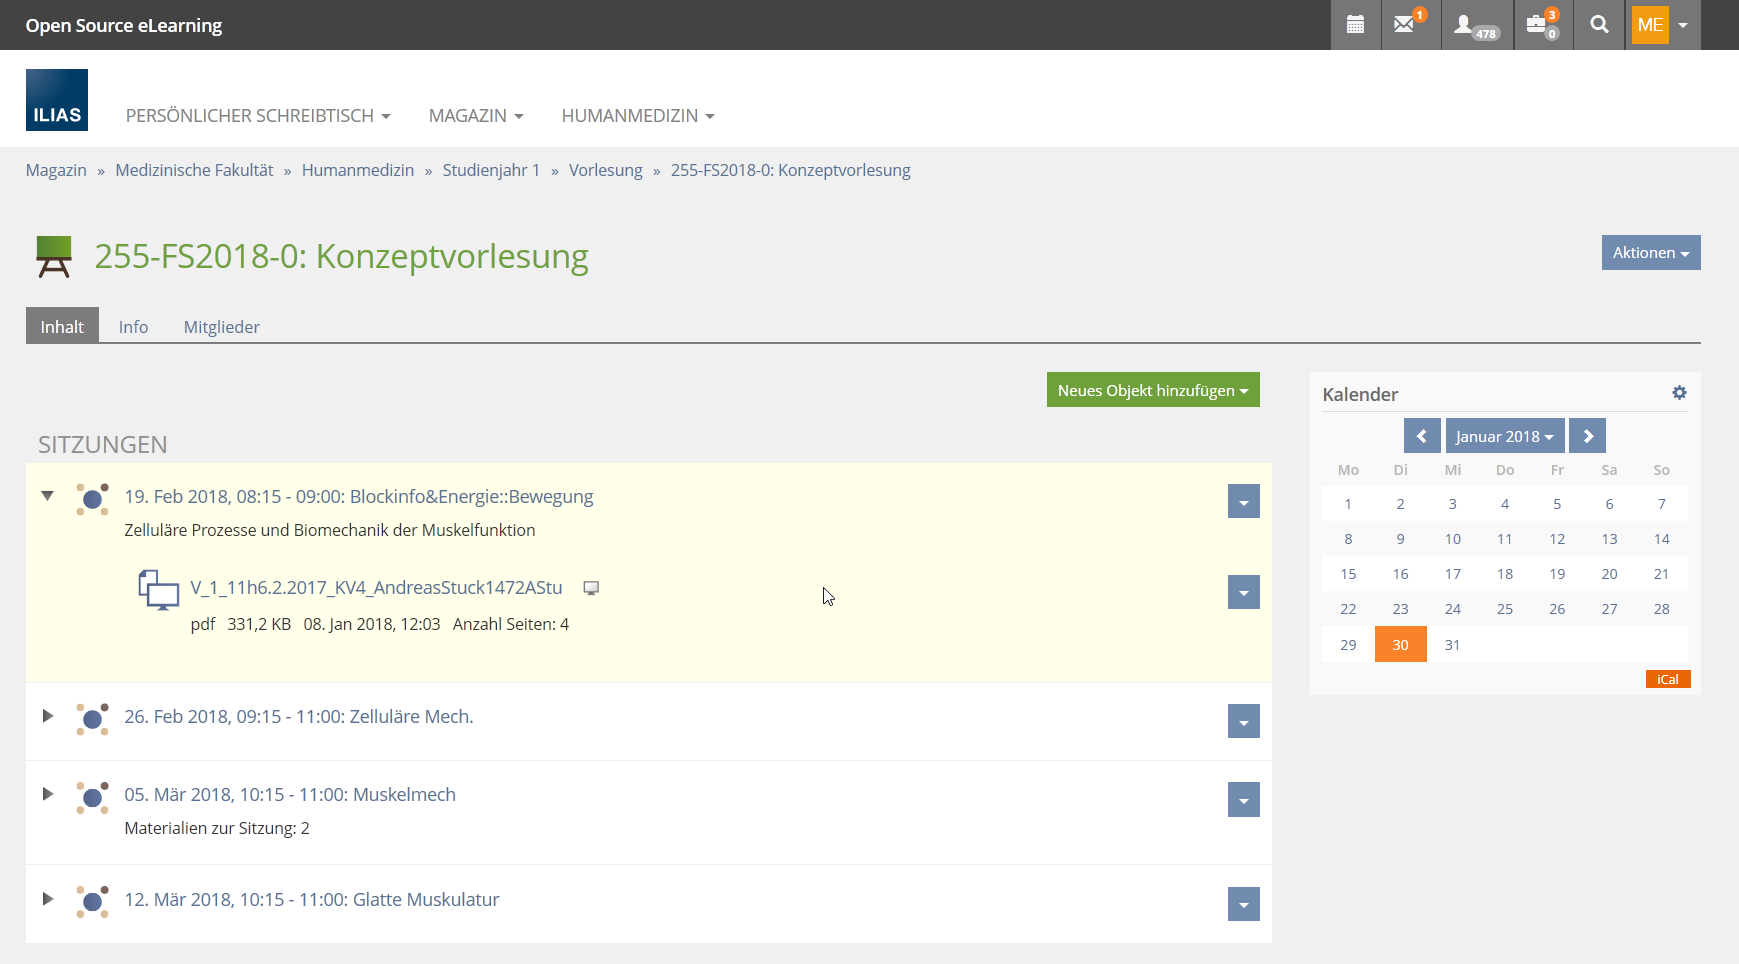Viewport: 1739px width, 964px height.
Task: Open calendar settings gear icon
Action: [1679, 393]
